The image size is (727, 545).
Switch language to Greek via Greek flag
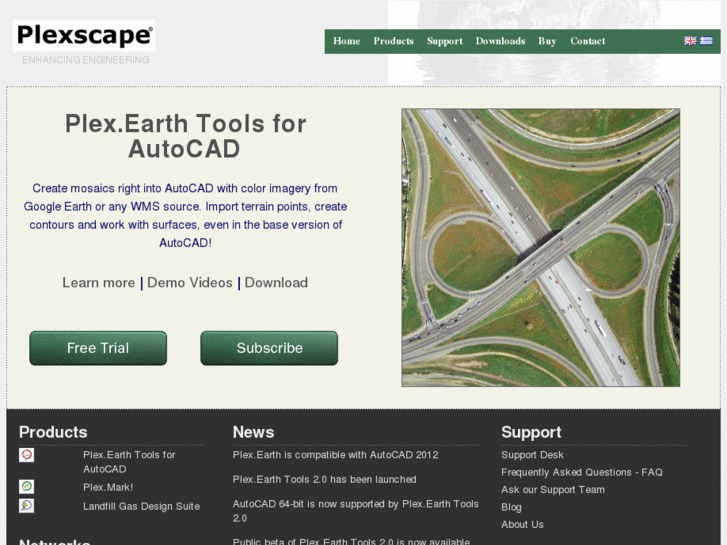click(x=706, y=41)
